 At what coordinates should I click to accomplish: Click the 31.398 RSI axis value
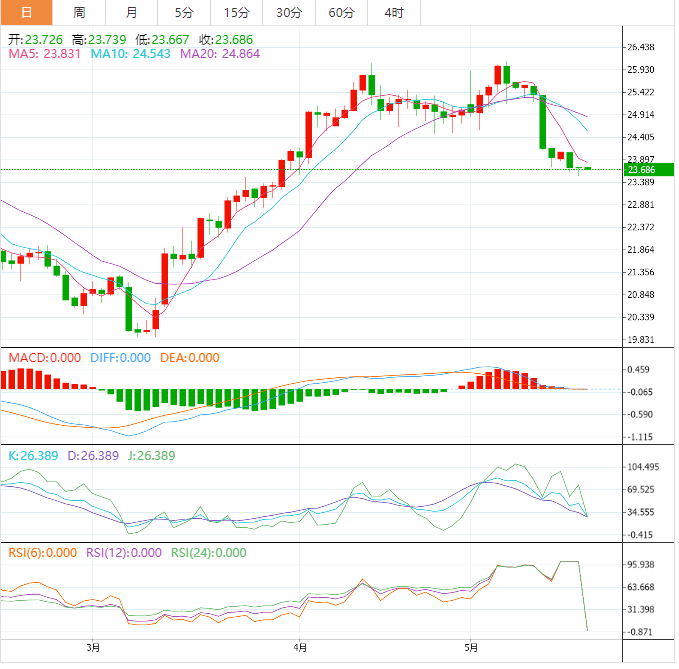click(641, 610)
